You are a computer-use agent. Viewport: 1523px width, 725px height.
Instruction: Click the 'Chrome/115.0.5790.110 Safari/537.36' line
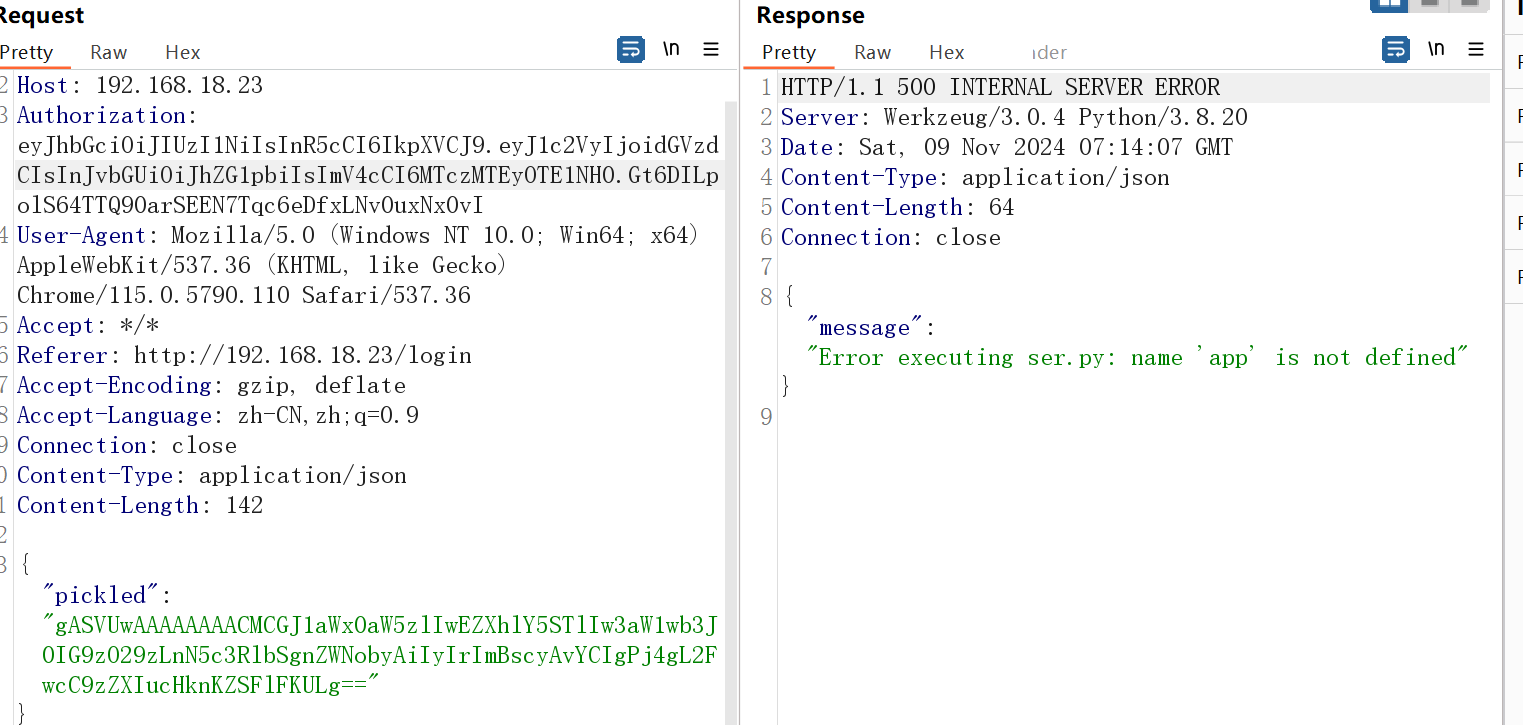(x=244, y=296)
